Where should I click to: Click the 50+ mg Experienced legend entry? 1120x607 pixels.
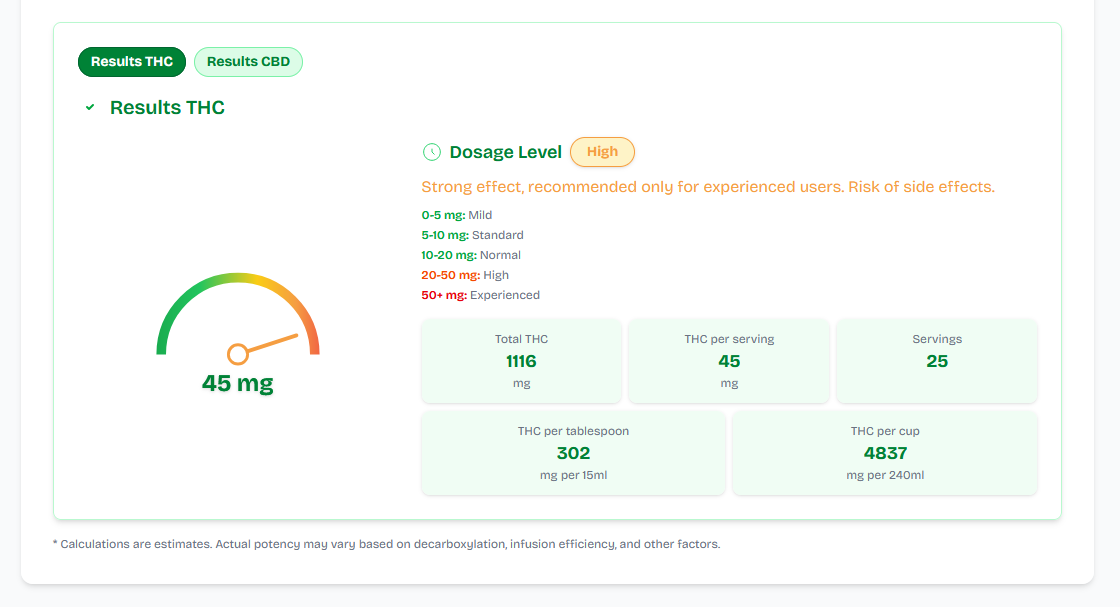click(480, 295)
